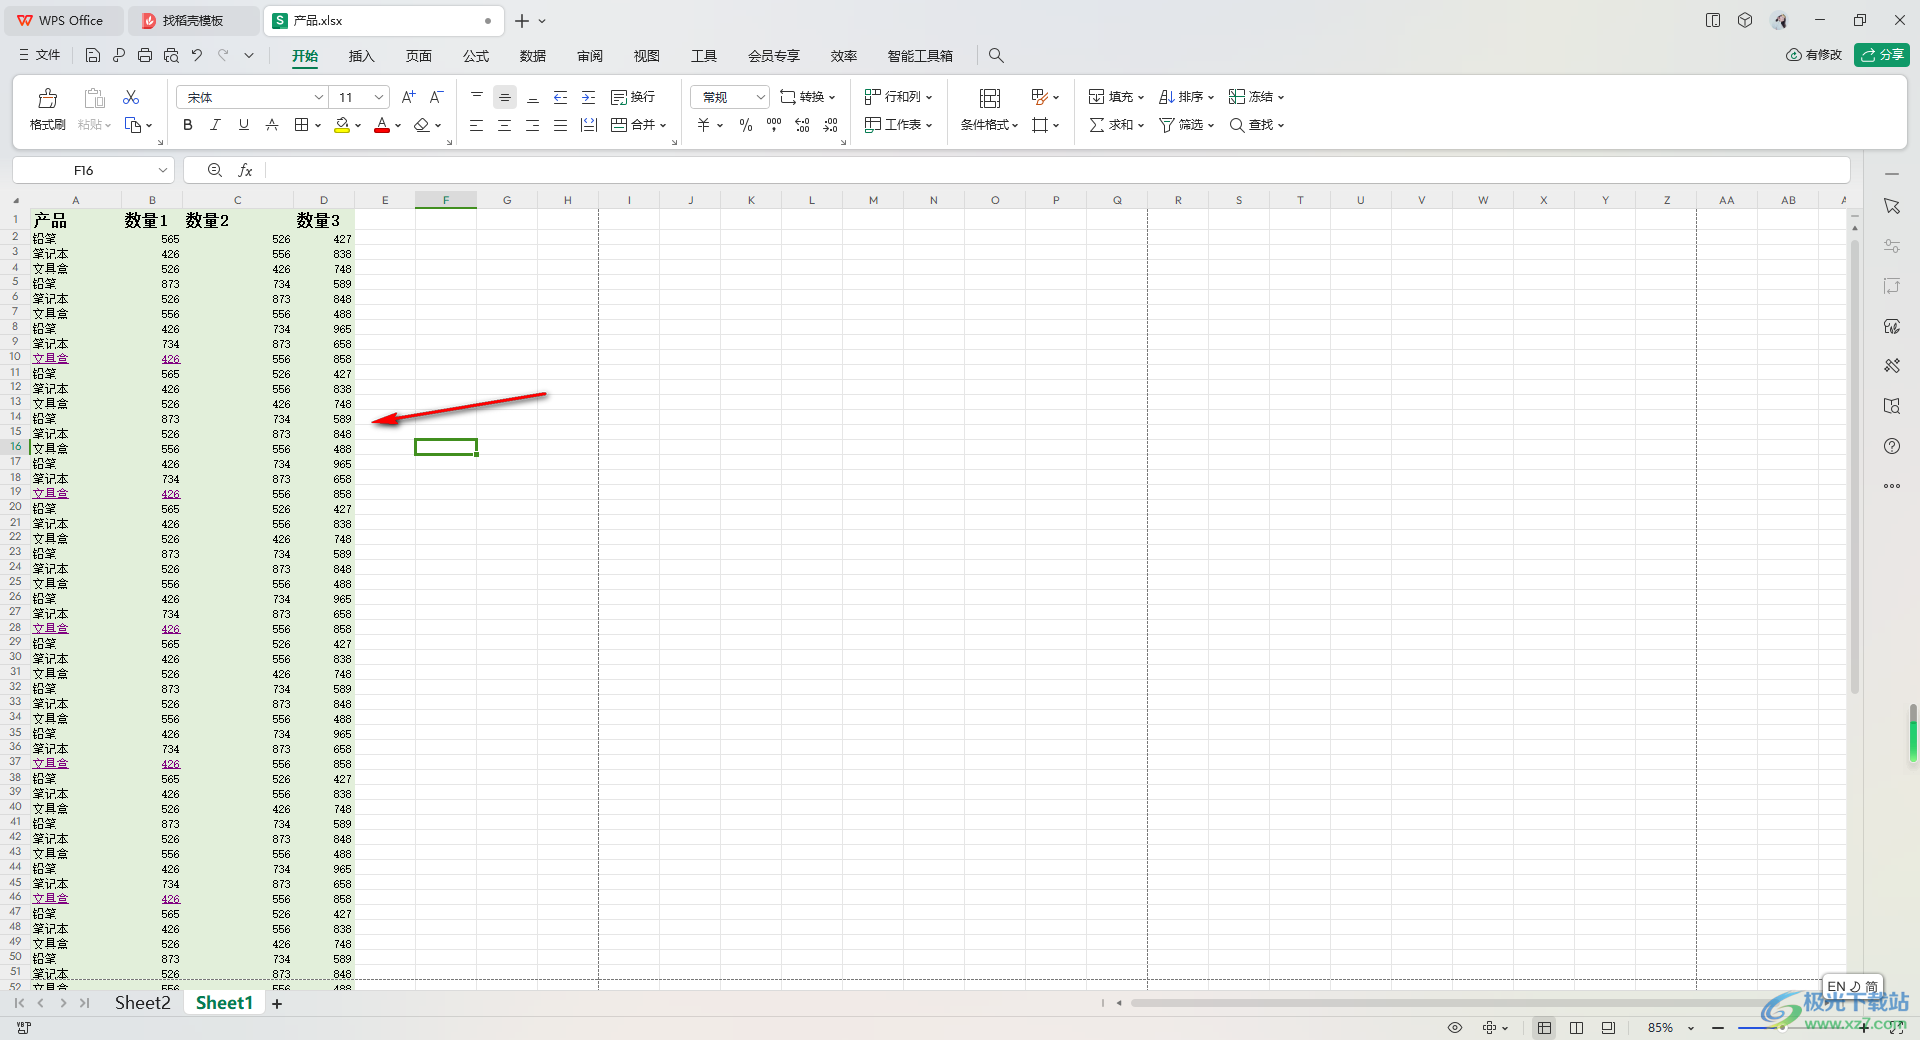1920x1040 pixels.
Task: Click the 找稻壳模板 window tab
Action: (194, 20)
